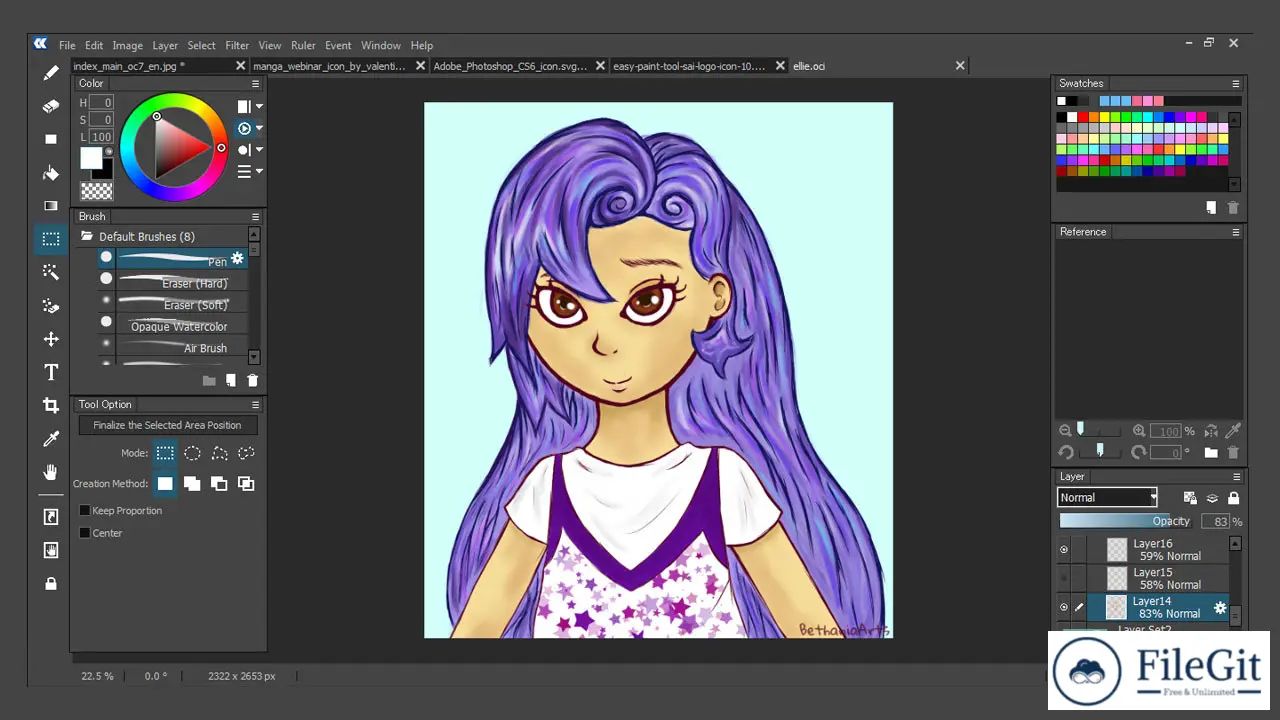
Task: Click the hand-in-frame icon in left toolbar
Action: pos(51,550)
